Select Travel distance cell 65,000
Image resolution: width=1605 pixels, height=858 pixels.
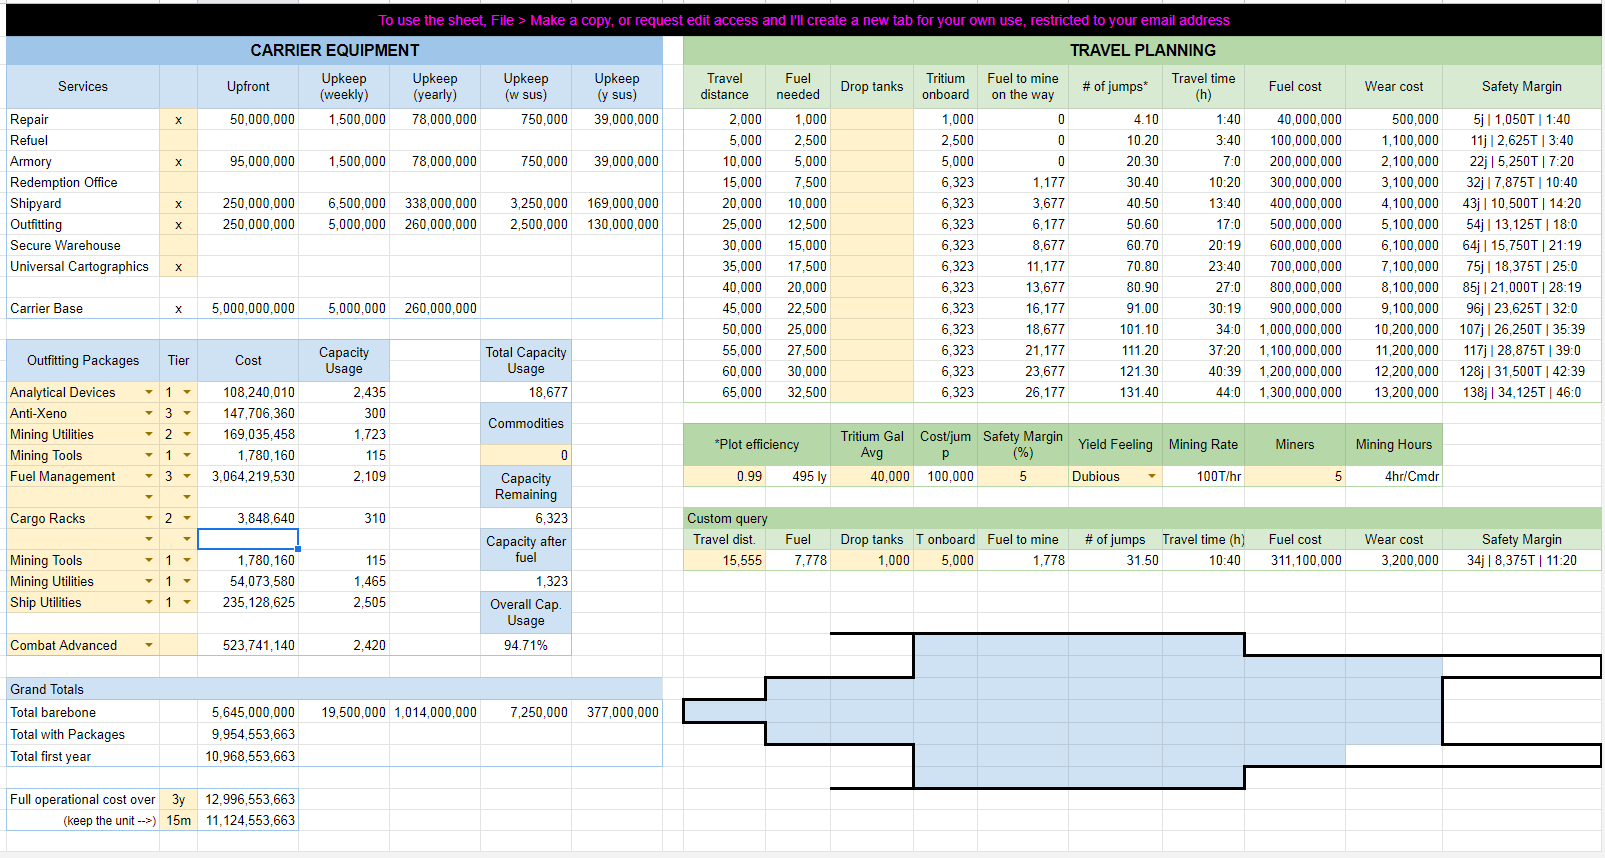[x=725, y=393]
